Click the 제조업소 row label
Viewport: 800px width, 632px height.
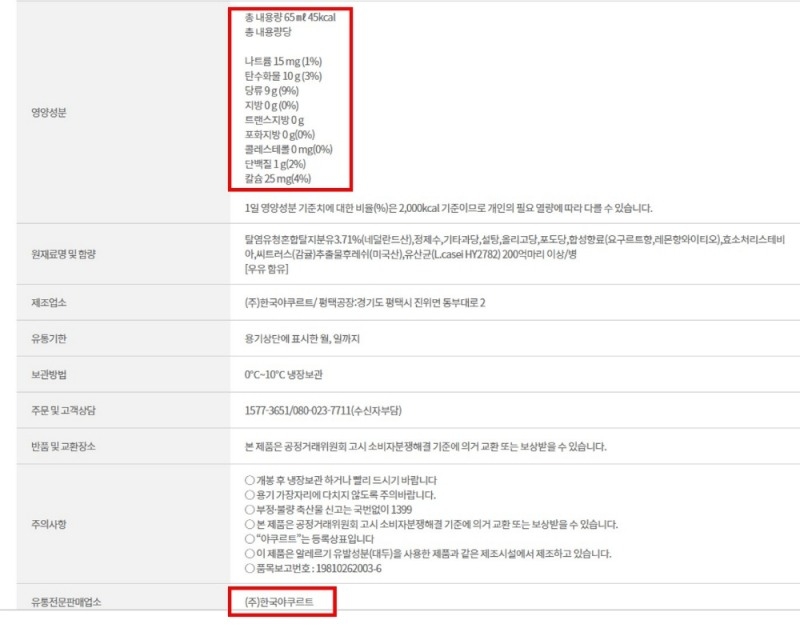pyautogui.click(x=48, y=302)
